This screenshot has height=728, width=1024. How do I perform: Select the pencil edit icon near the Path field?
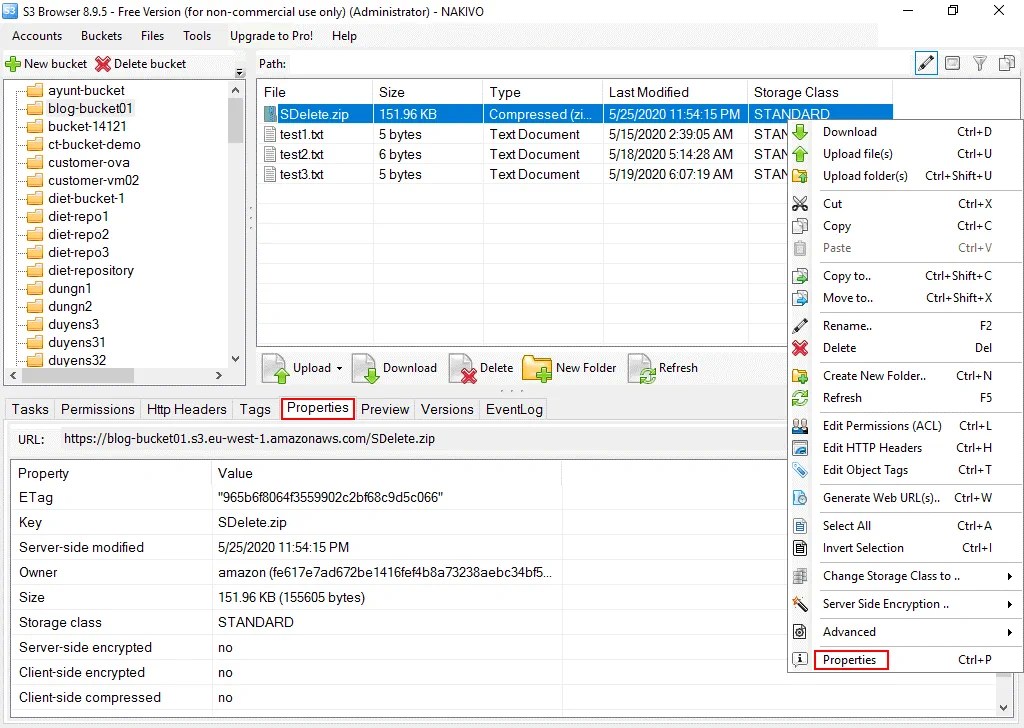coord(925,62)
